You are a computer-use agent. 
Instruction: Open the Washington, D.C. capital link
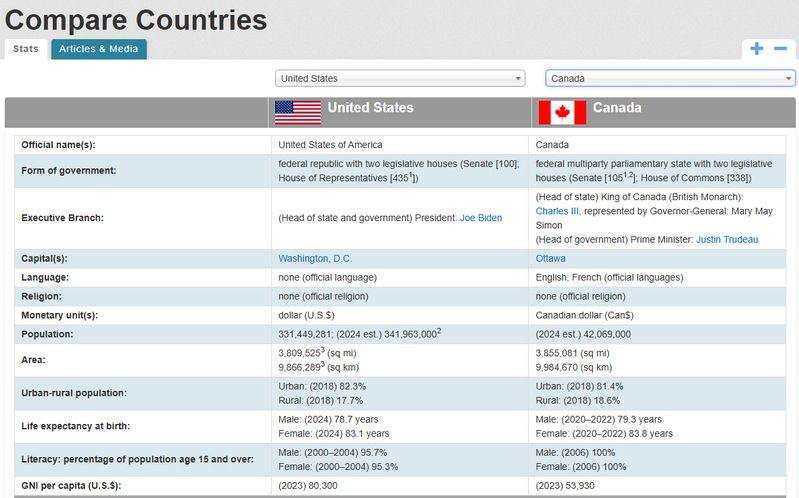click(315, 258)
